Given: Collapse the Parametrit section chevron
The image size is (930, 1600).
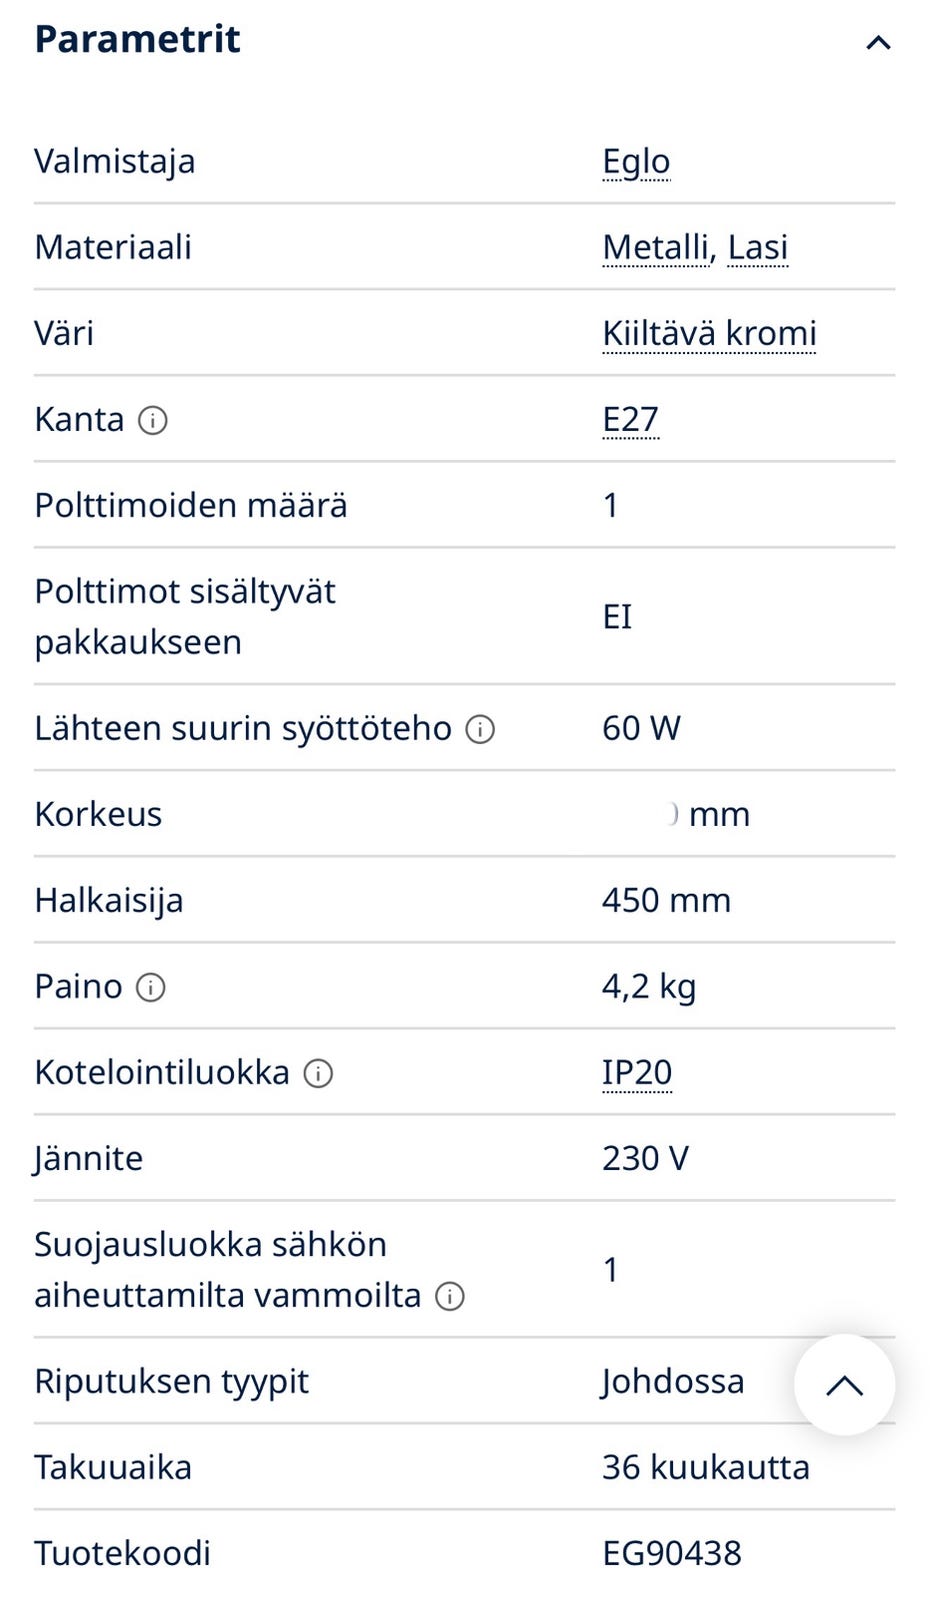Looking at the screenshot, I should click(x=878, y=42).
